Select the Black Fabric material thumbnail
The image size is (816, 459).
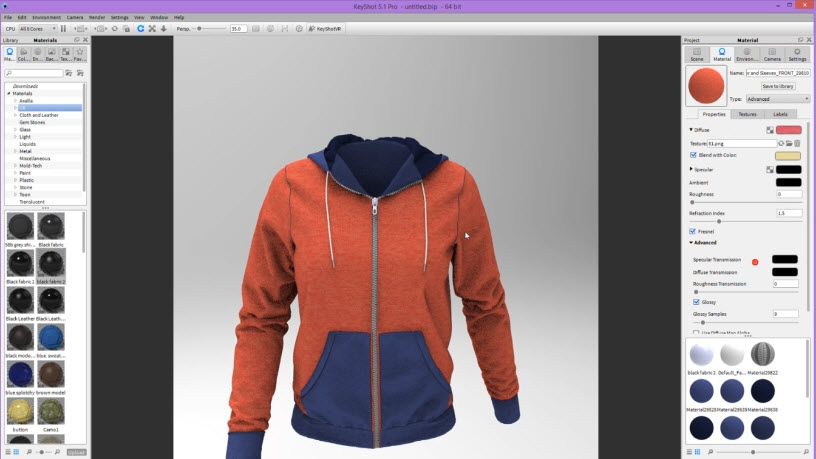click(50, 226)
